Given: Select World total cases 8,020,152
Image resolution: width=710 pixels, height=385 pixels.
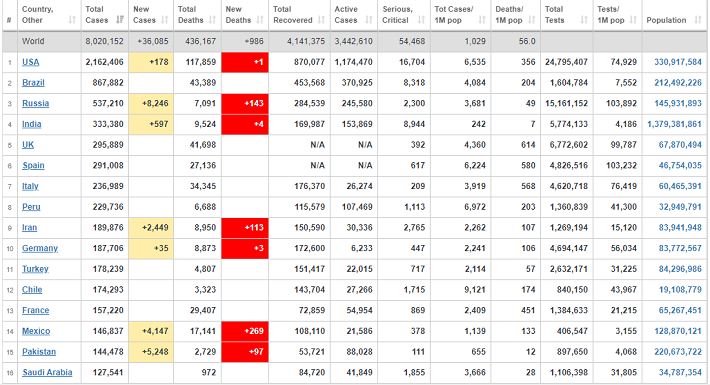Looking at the screenshot, I should click(104, 41).
